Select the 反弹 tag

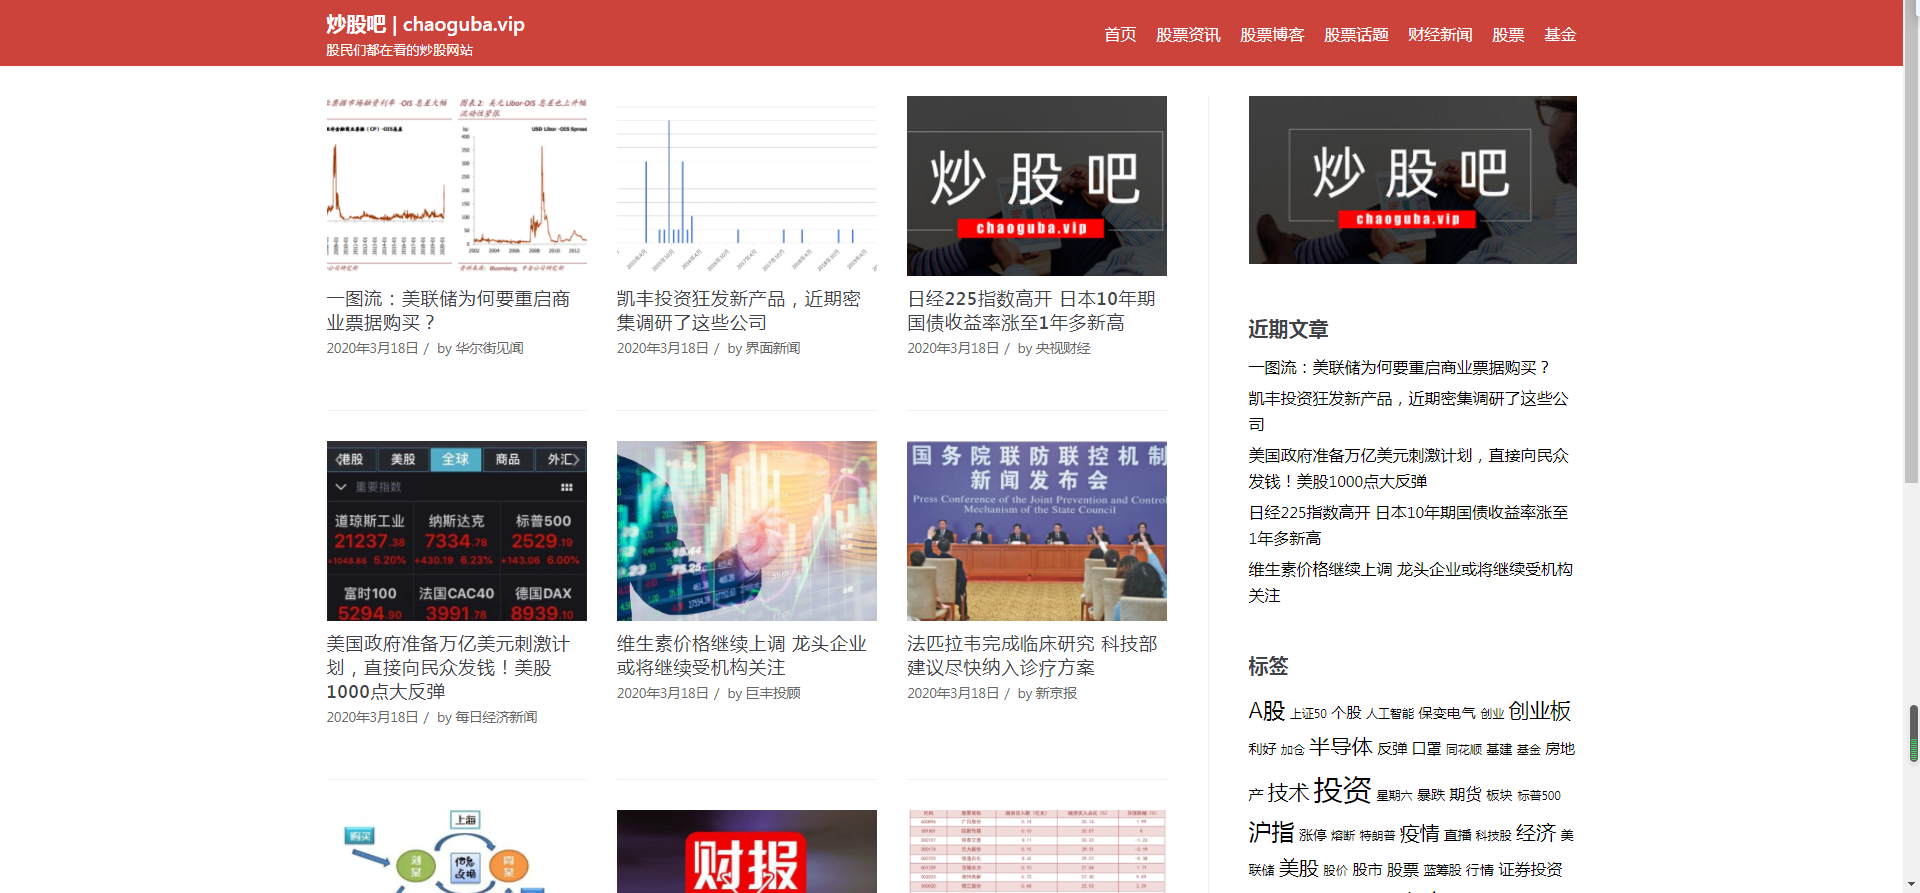click(1392, 749)
